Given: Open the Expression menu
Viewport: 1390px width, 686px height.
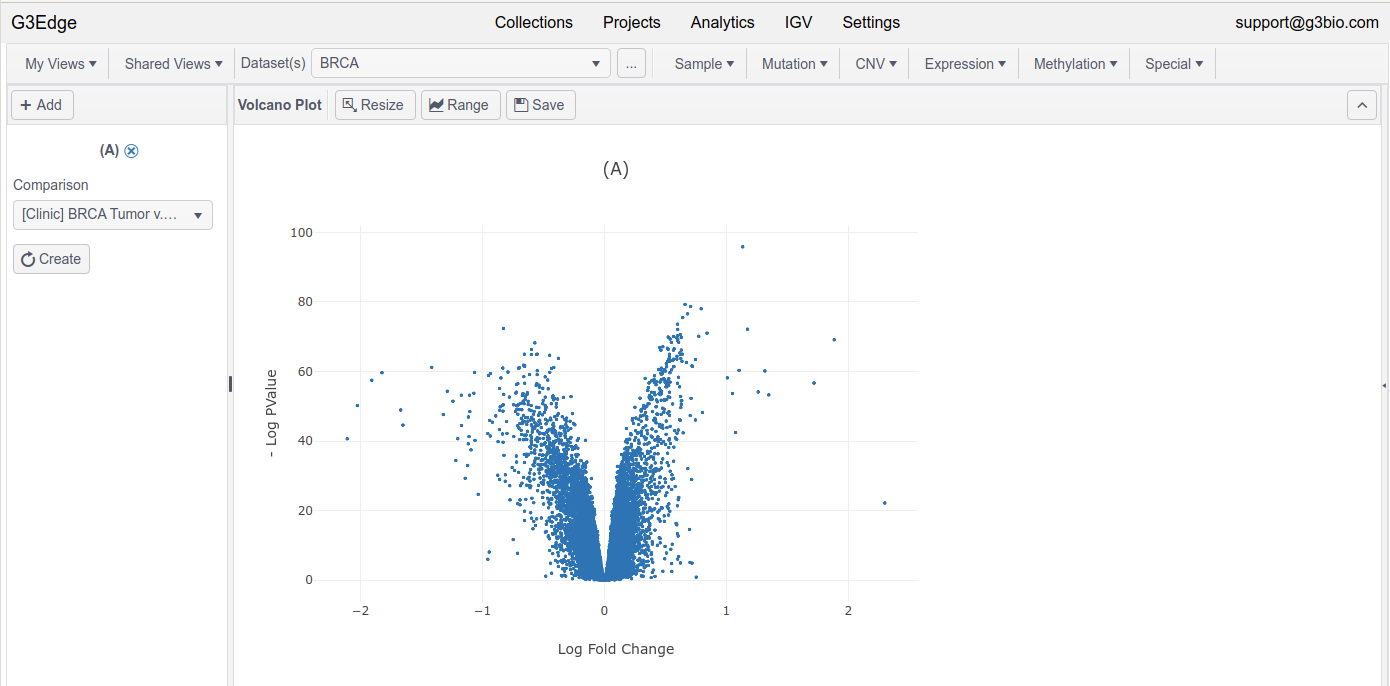Looking at the screenshot, I should point(965,63).
